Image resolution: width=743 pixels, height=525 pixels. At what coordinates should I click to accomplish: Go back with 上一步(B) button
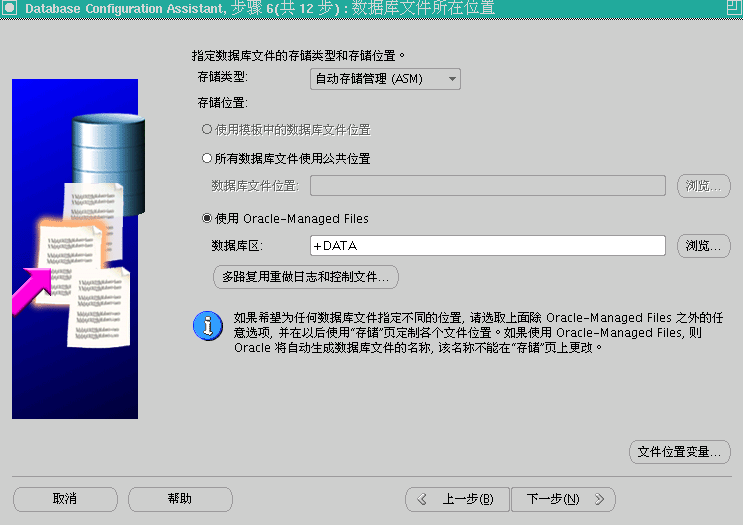pos(457,499)
